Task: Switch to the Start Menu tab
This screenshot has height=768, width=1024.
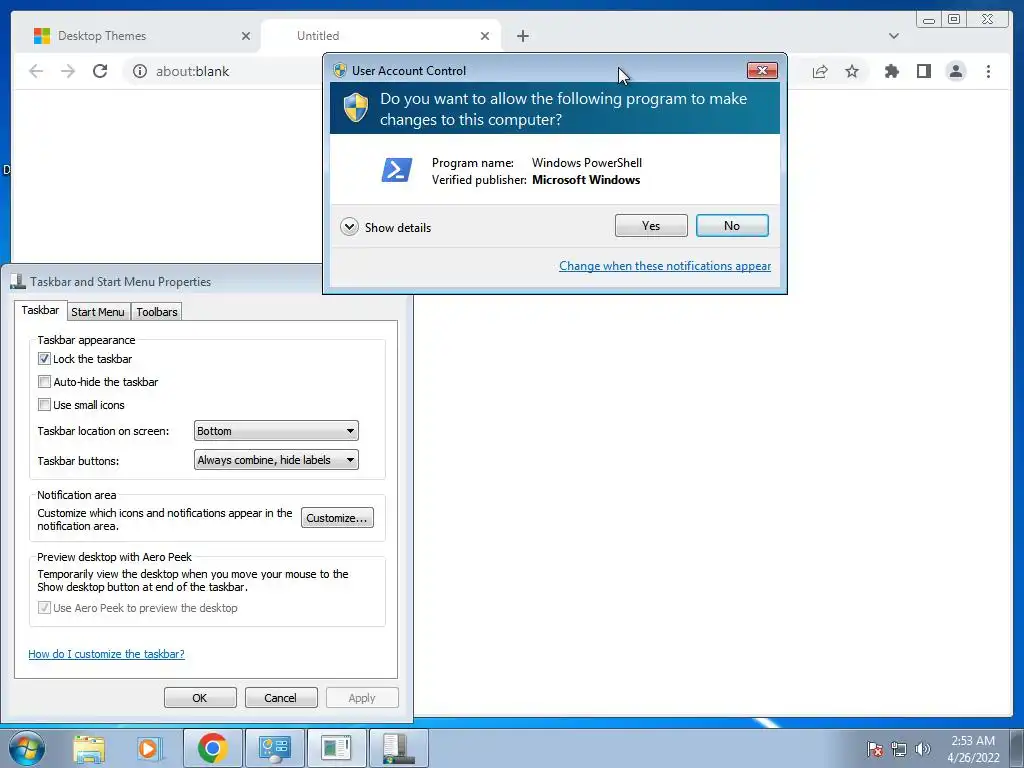Action: click(98, 312)
